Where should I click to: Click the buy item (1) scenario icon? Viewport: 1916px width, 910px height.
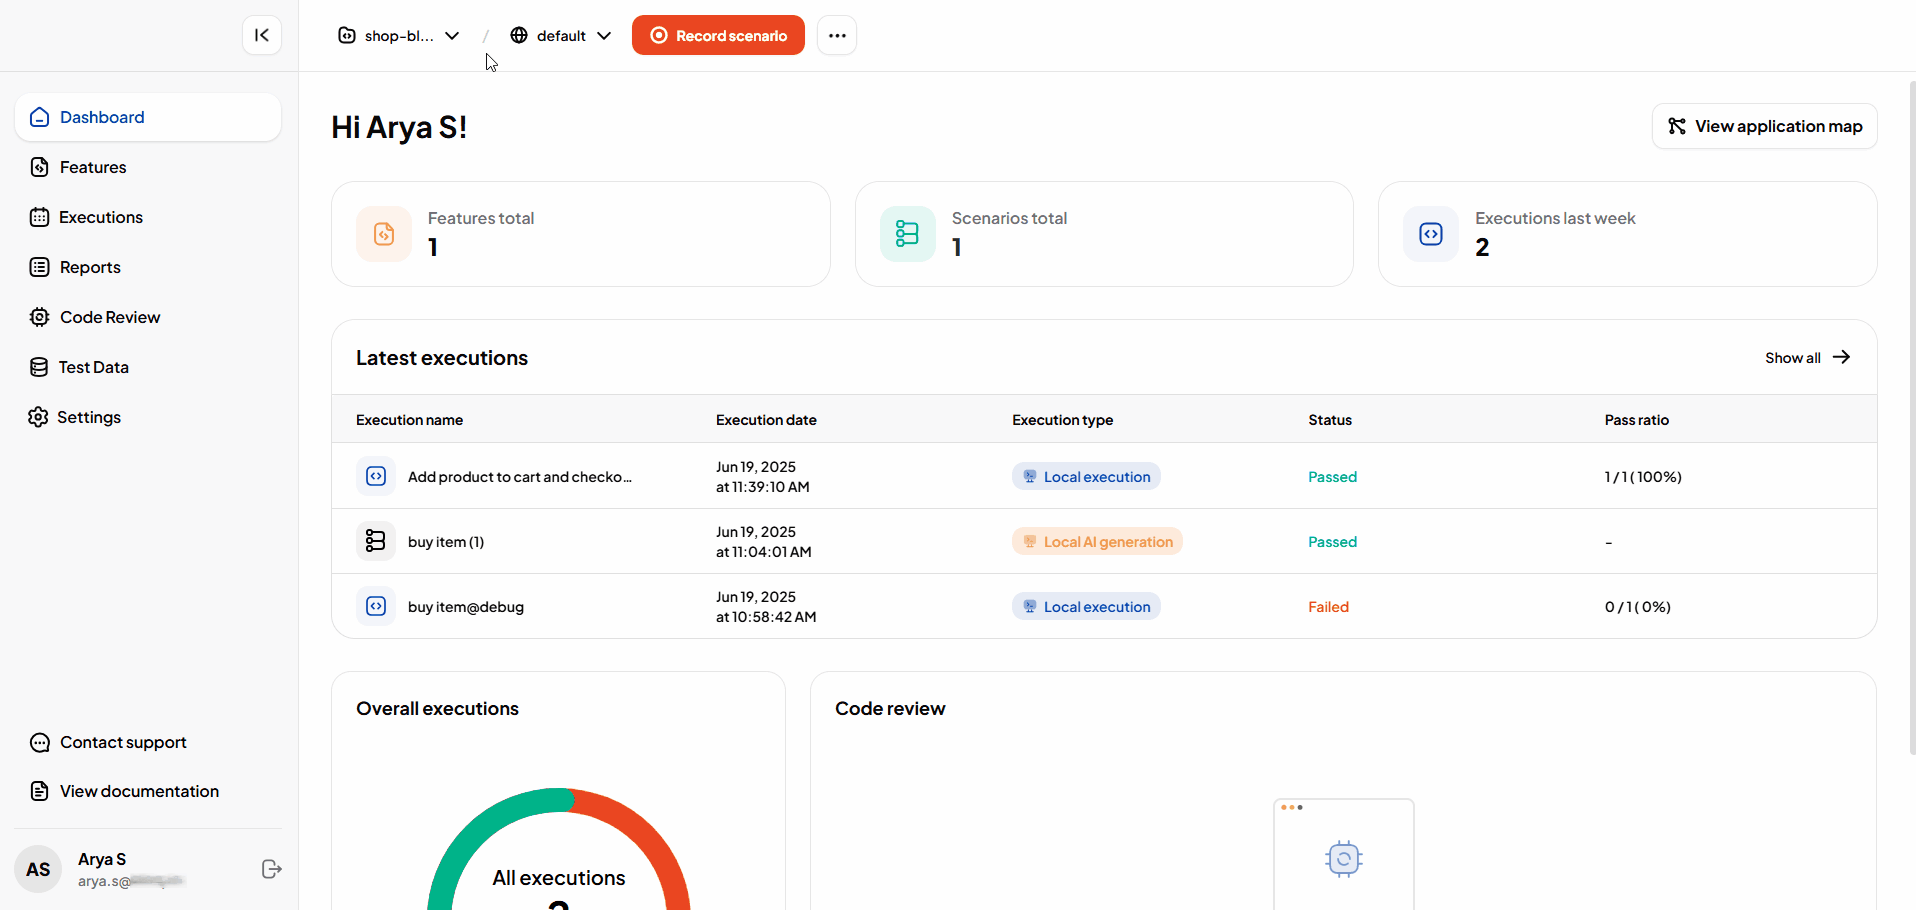(376, 541)
